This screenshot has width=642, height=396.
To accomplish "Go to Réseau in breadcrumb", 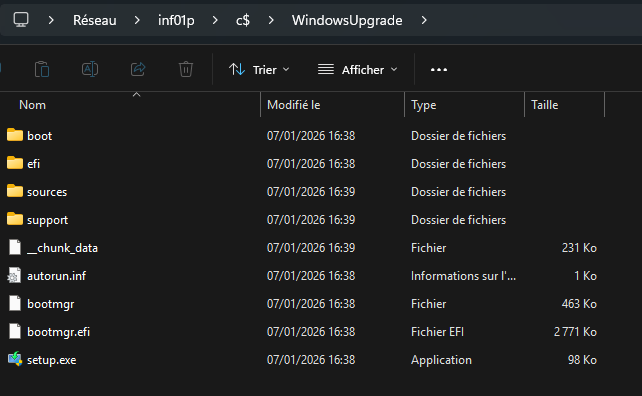I will point(95,20).
